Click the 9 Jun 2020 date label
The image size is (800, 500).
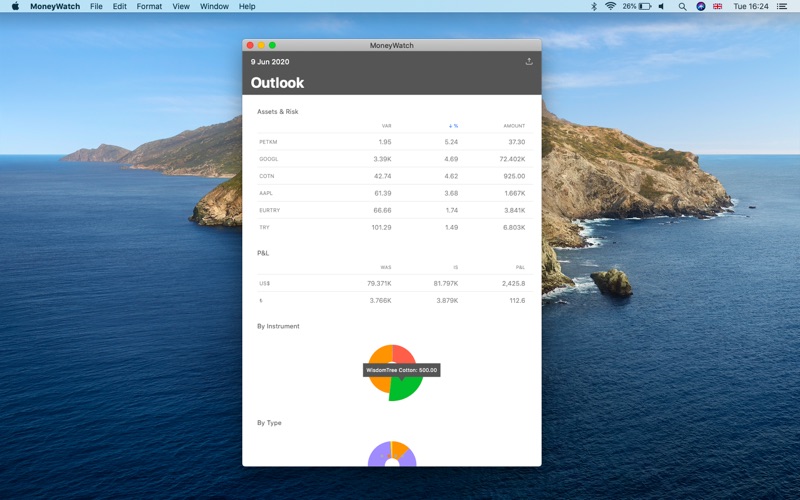pyautogui.click(x=270, y=62)
